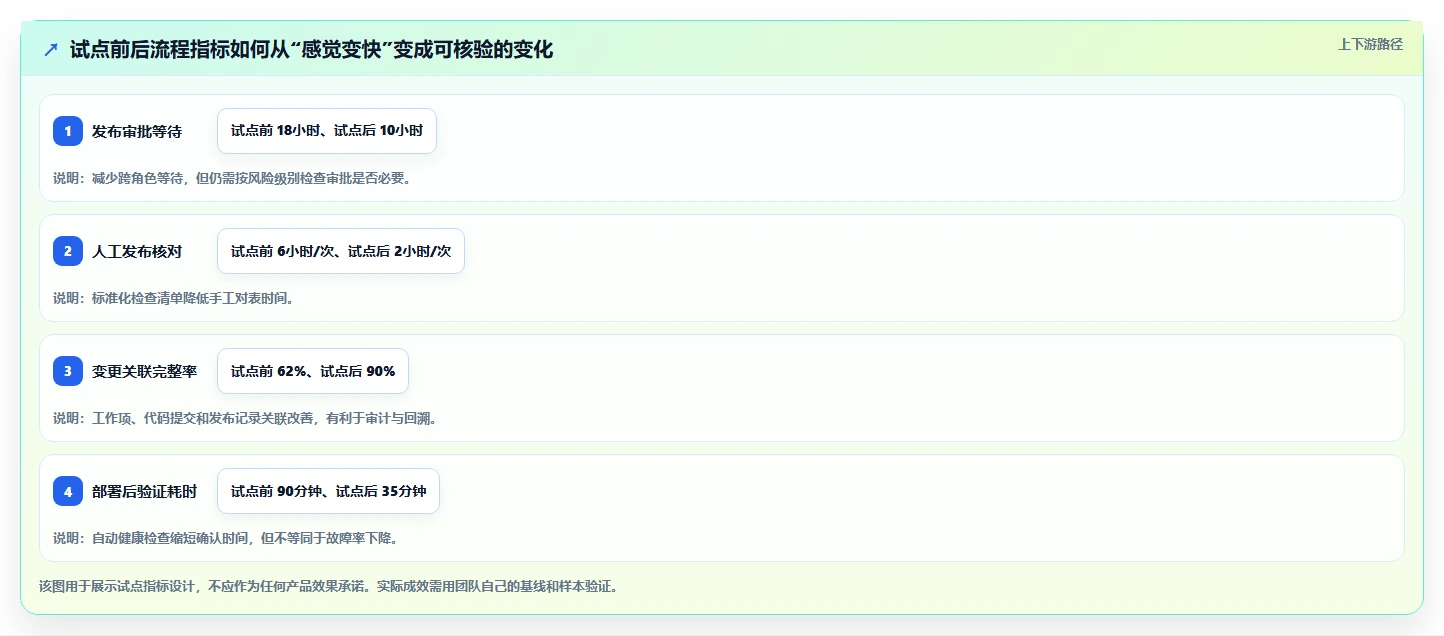Select the step 2 number badge
The height and width of the screenshot is (636, 1444).
[x=68, y=251]
